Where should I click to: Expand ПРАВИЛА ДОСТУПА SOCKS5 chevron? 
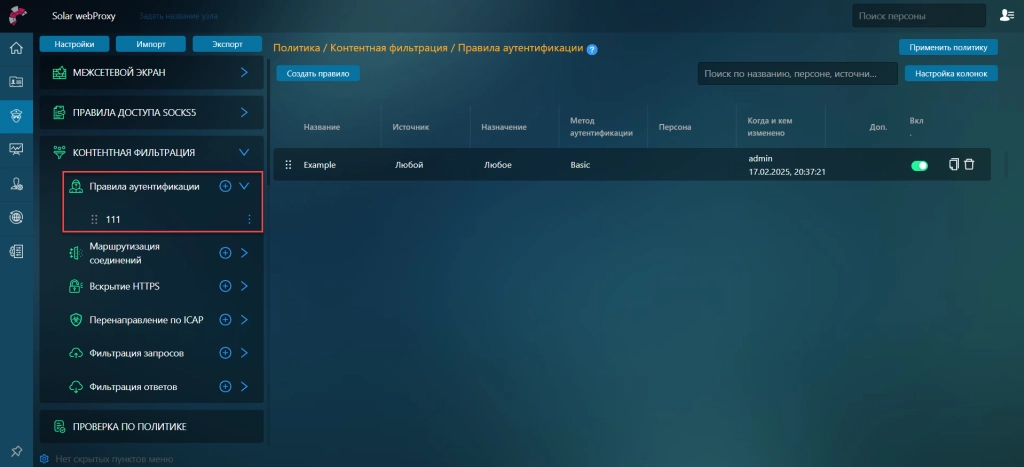(244, 112)
